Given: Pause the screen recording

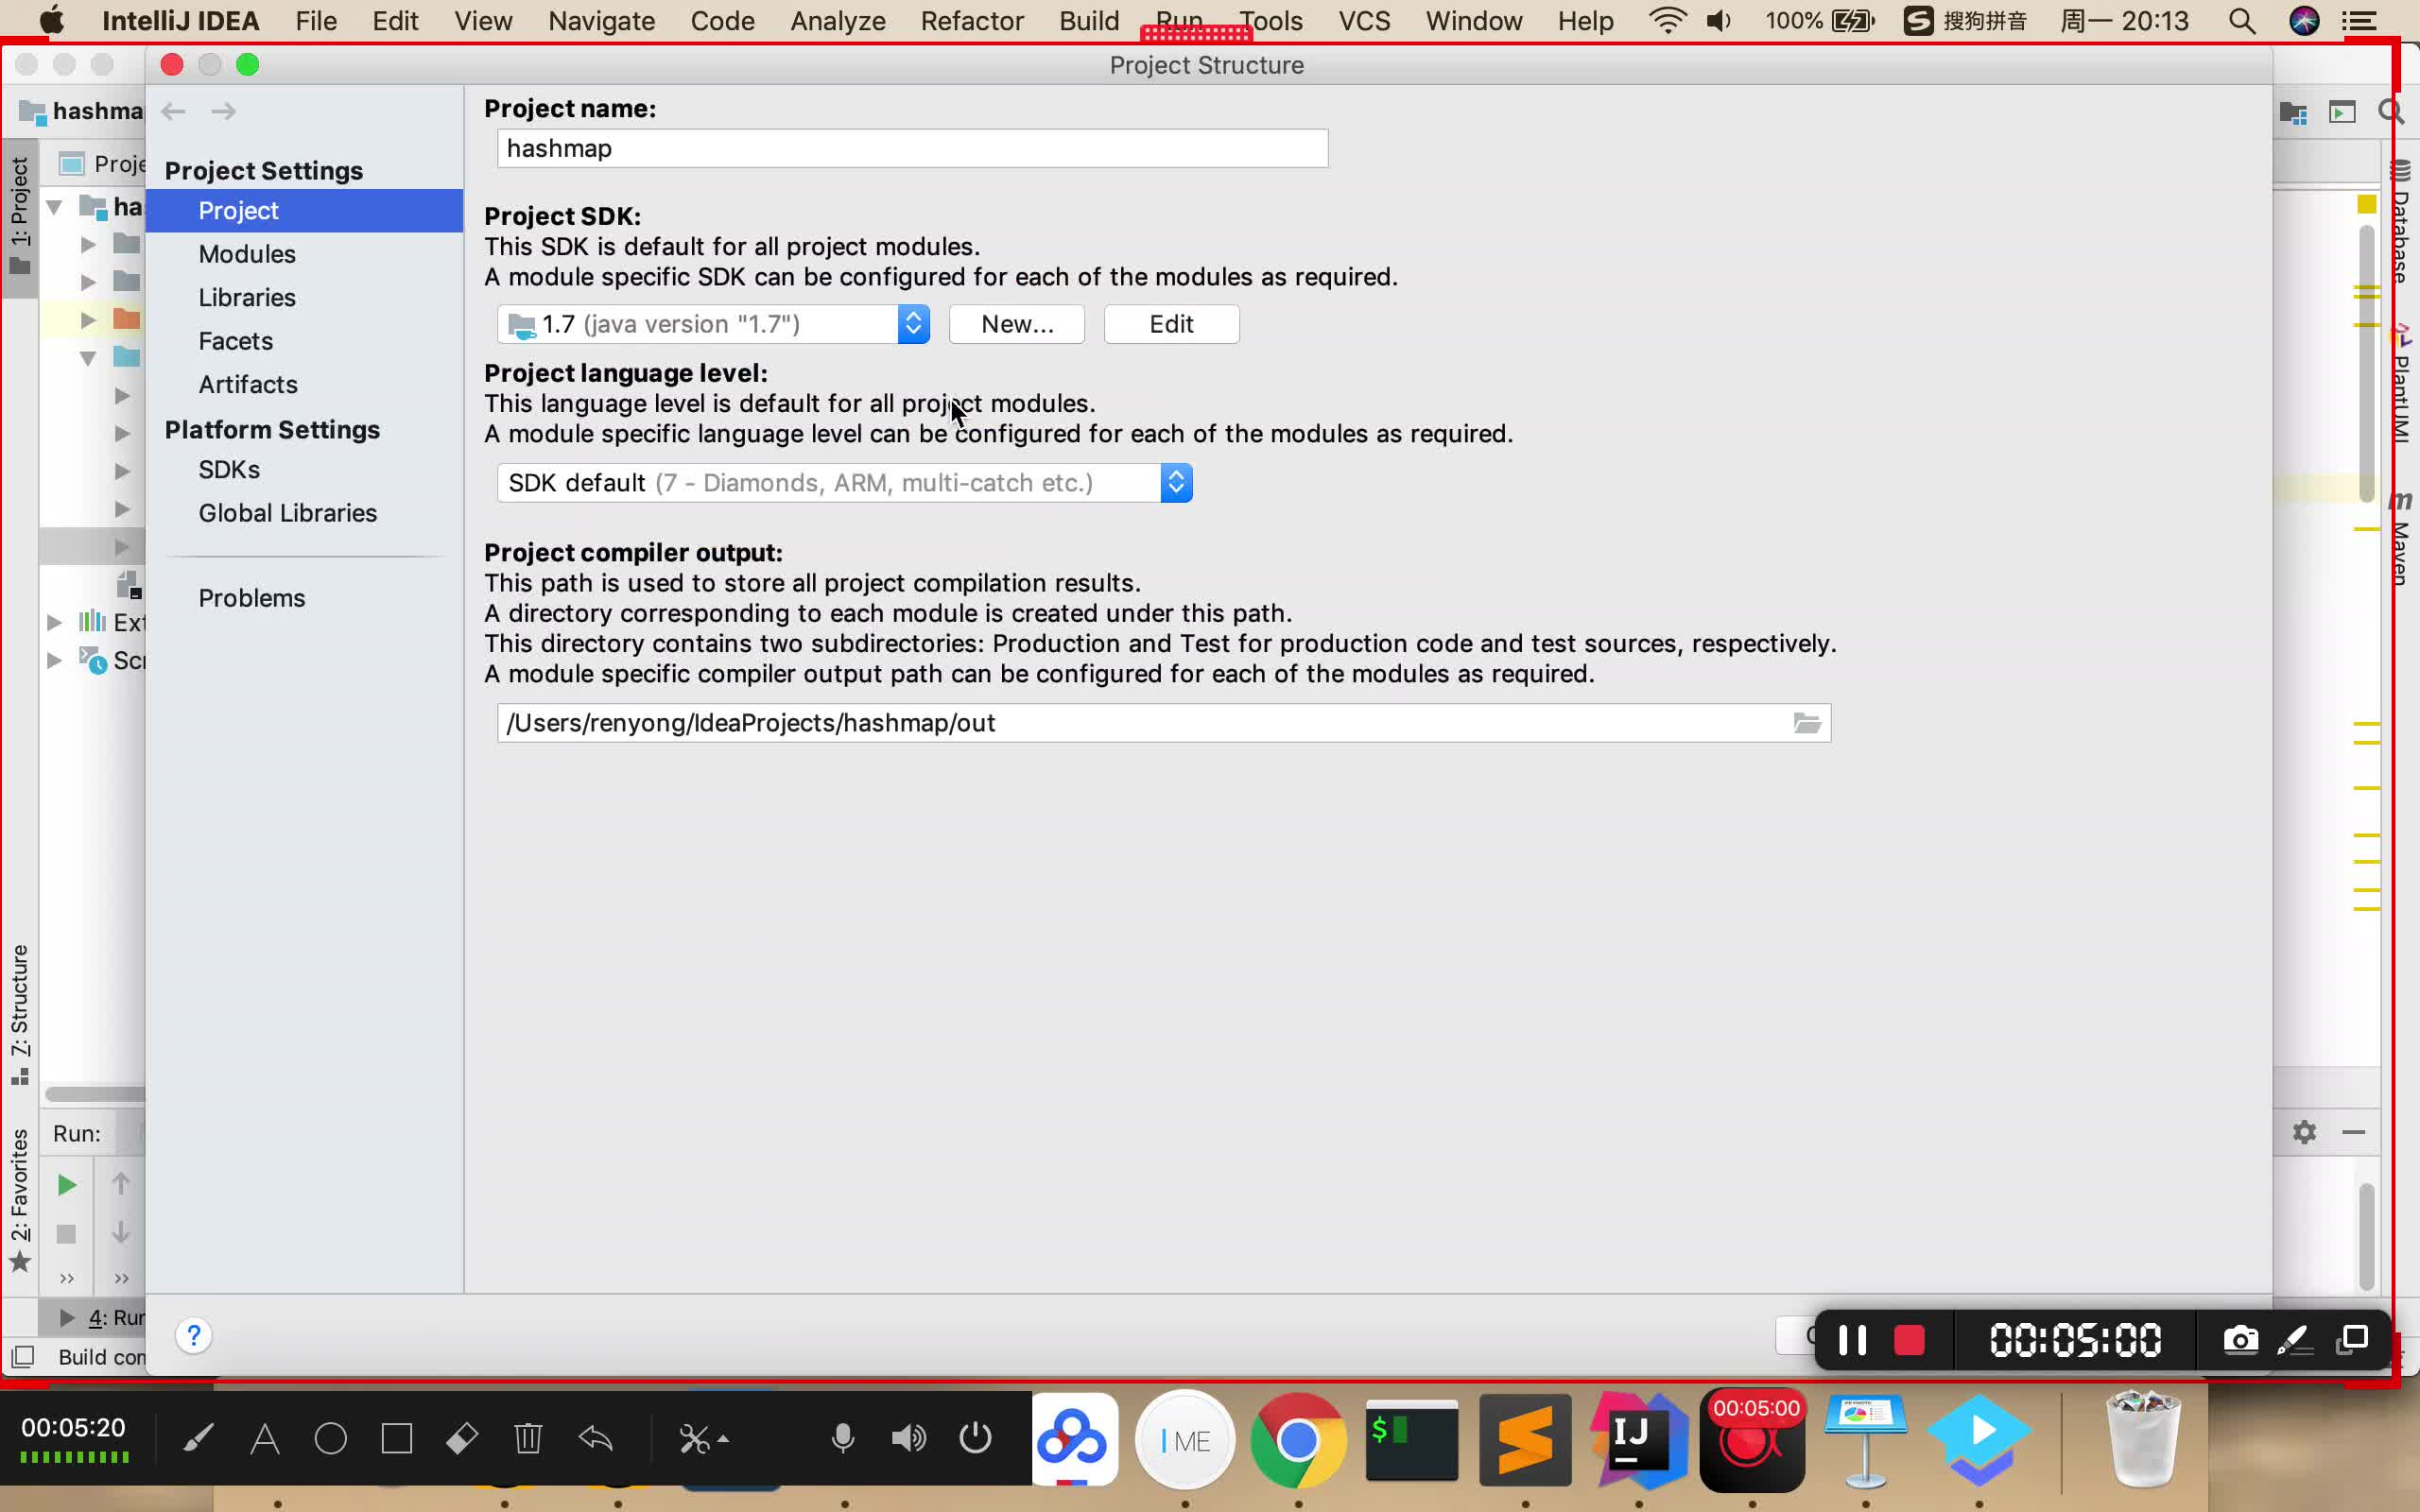Looking at the screenshot, I should coord(1851,1340).
